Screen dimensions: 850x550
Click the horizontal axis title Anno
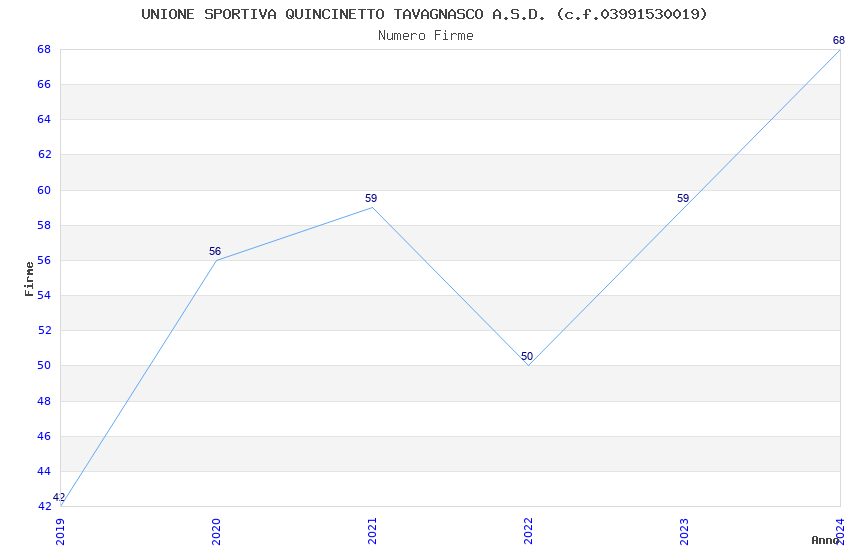(x=825, y=540)
